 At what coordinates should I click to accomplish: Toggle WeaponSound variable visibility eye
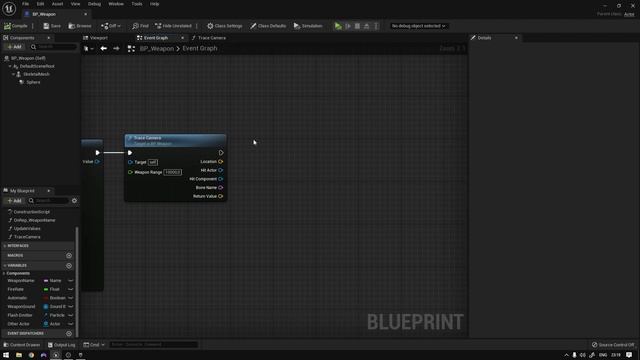click(71, 307)
